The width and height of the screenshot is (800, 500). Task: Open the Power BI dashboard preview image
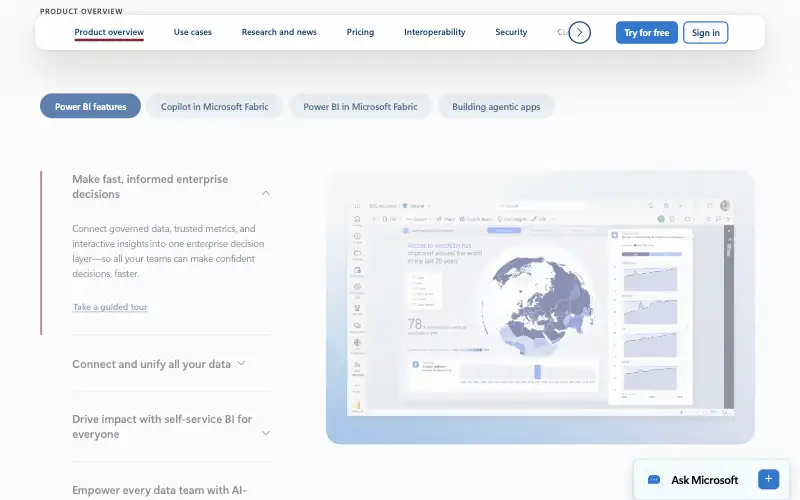(540, 307)
